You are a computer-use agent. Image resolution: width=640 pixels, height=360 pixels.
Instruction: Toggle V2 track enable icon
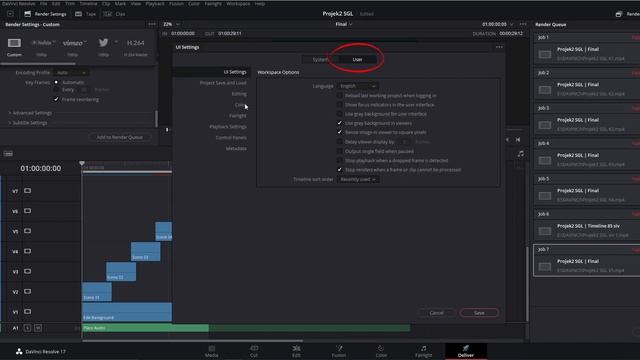coord(27,291)
